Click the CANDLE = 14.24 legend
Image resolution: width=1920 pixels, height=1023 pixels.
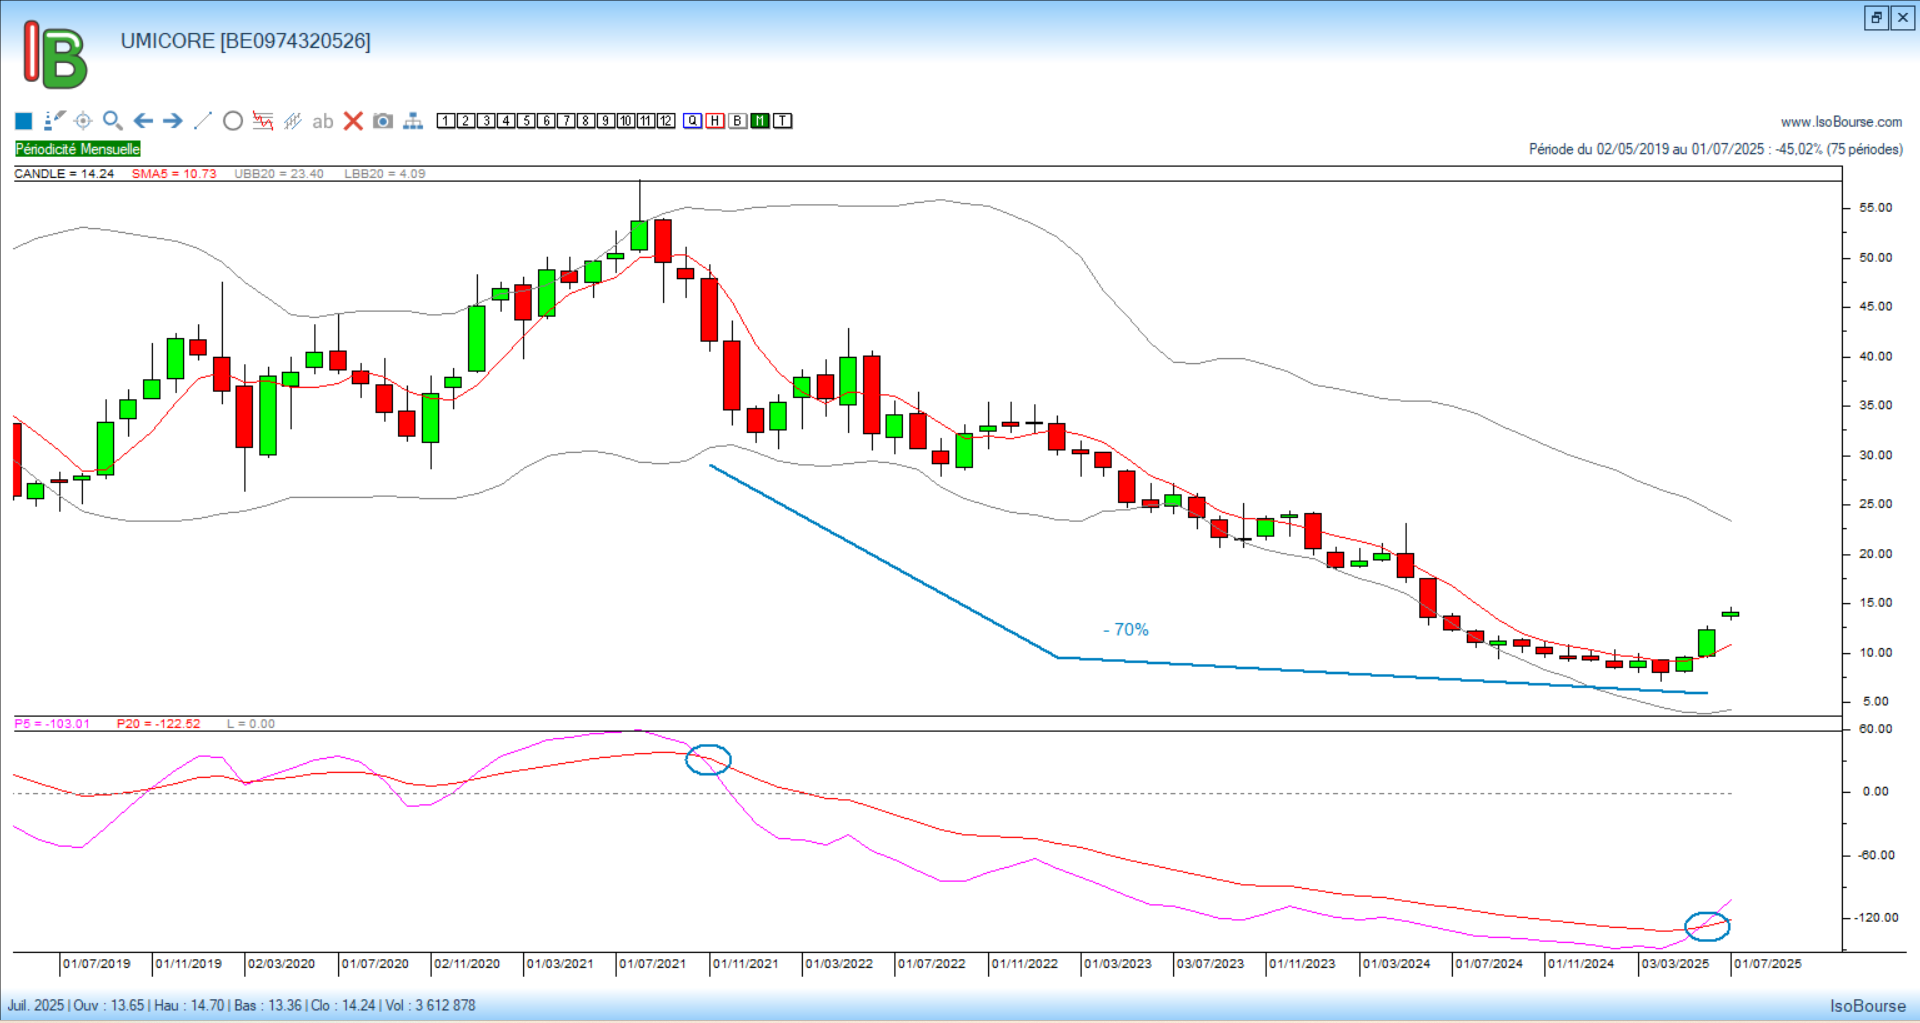tap(64, 174)
